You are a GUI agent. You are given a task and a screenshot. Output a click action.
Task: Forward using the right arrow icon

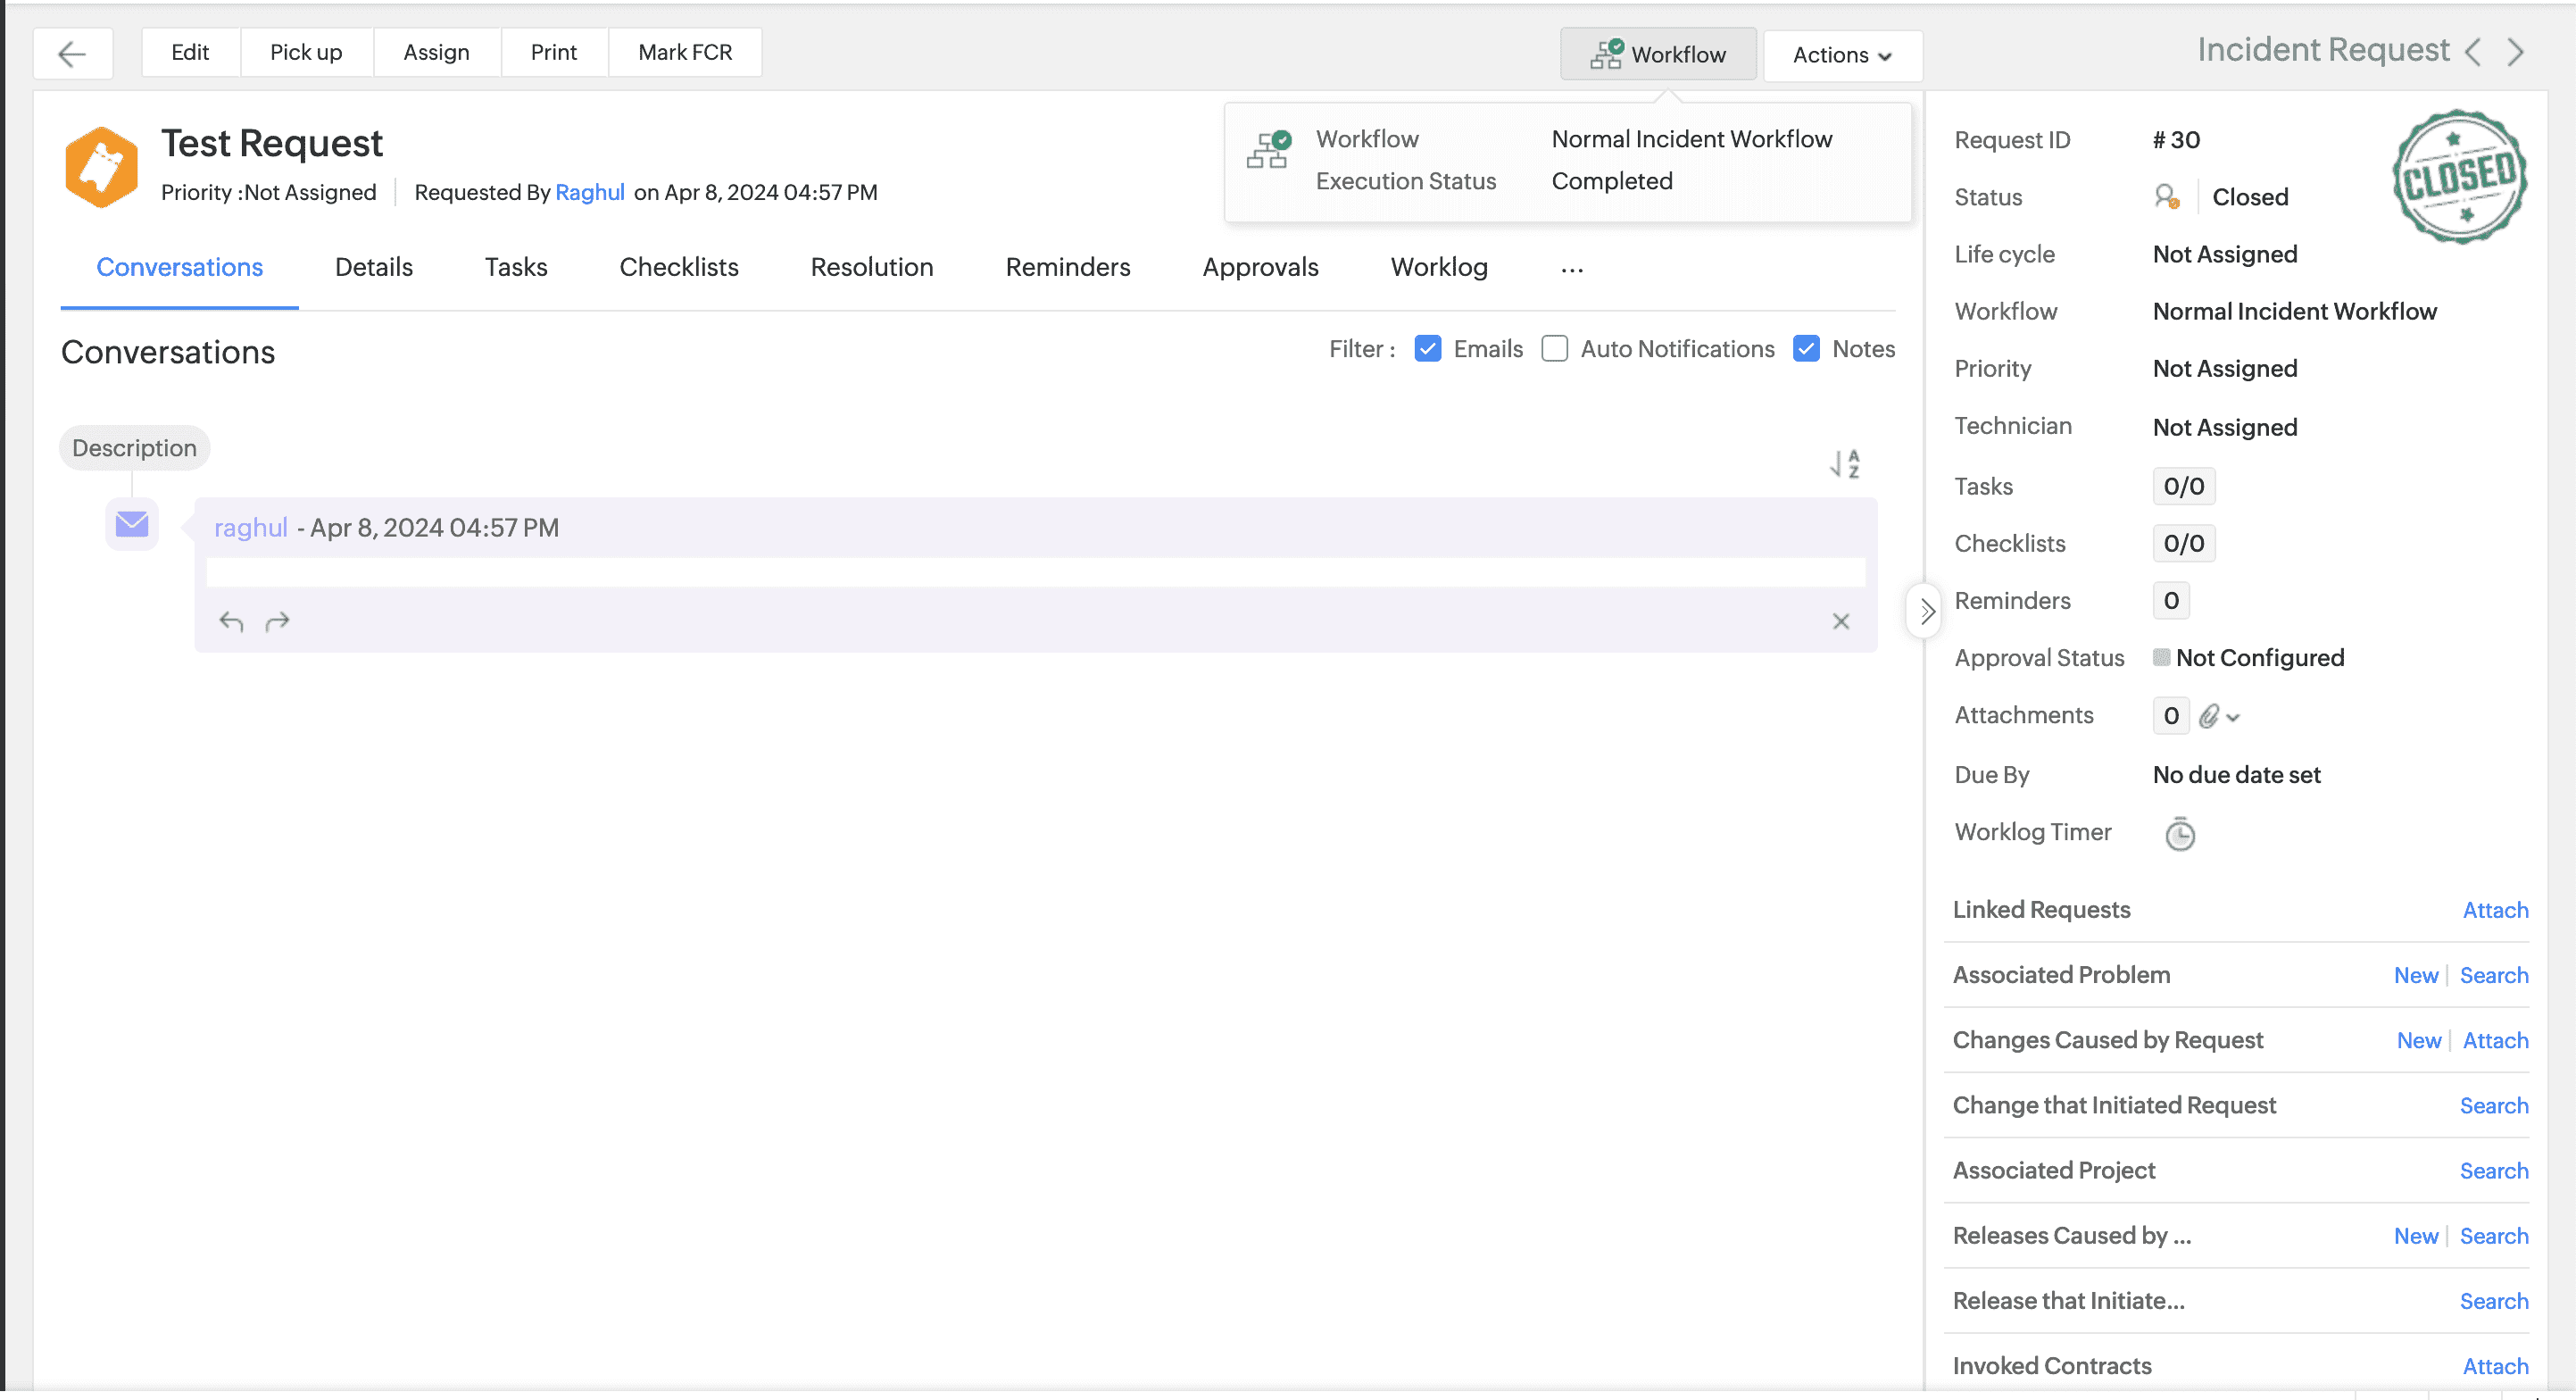coord(278,621)
